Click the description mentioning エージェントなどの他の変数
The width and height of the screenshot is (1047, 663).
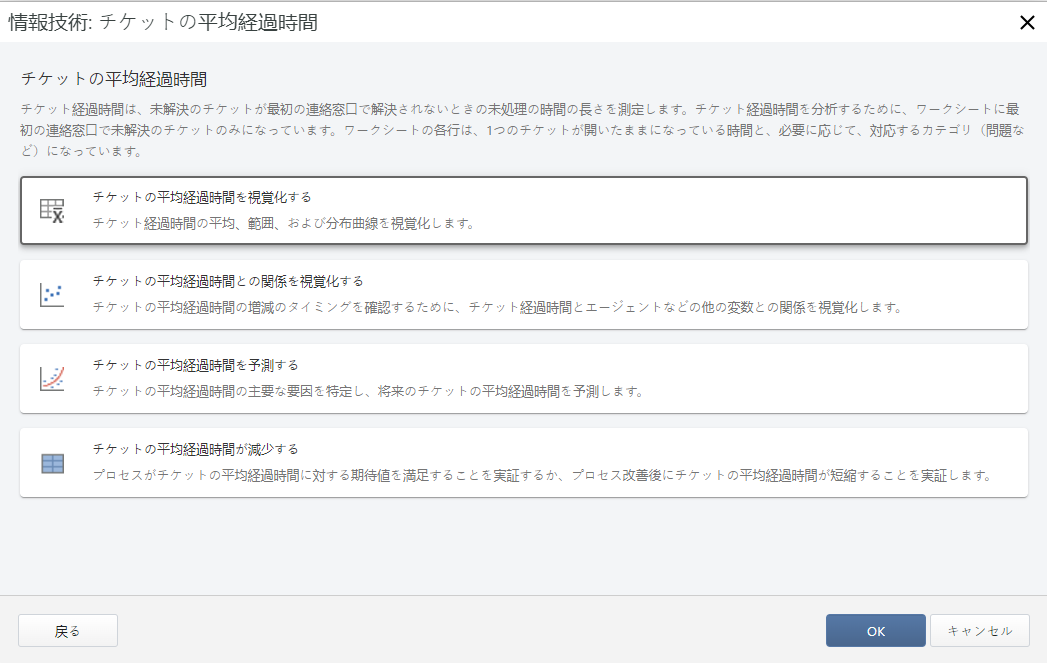497,307
